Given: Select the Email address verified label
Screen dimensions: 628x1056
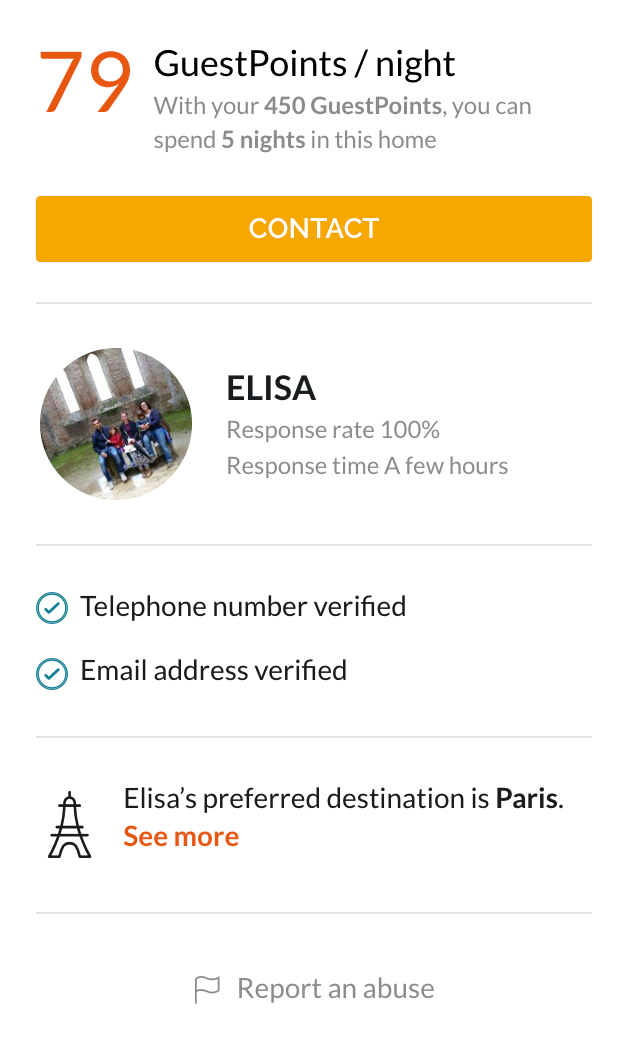Looking at the screenshot, I should [213, 670].
